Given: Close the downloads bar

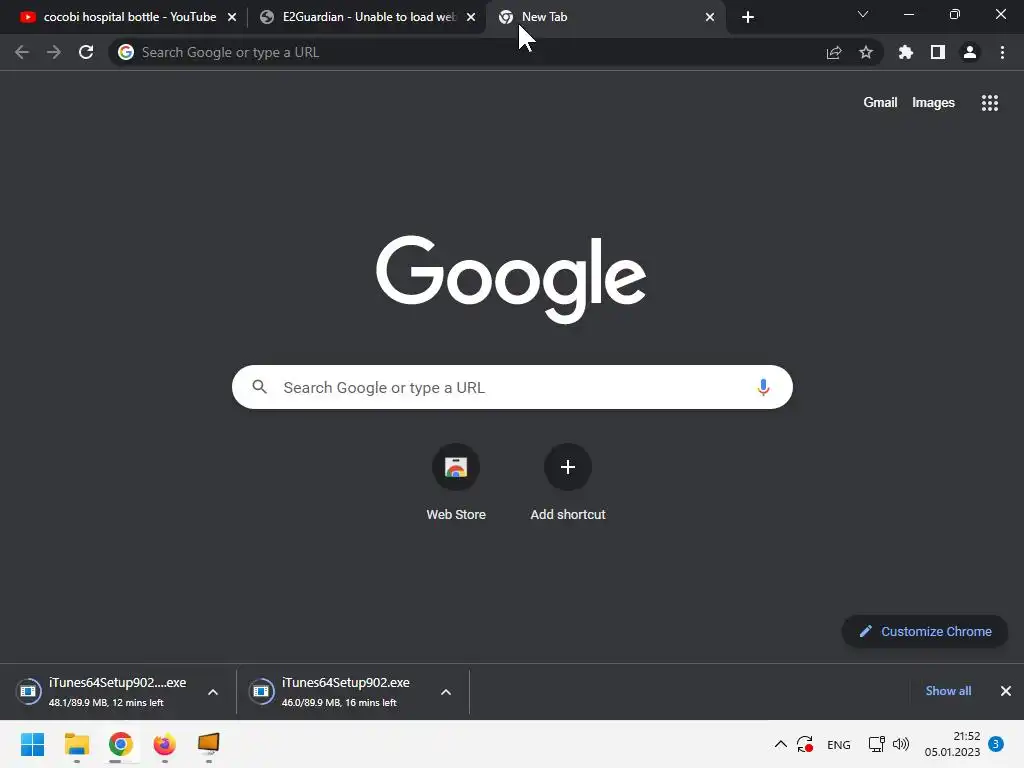Looking at the screenshot, I should 1006,691.
